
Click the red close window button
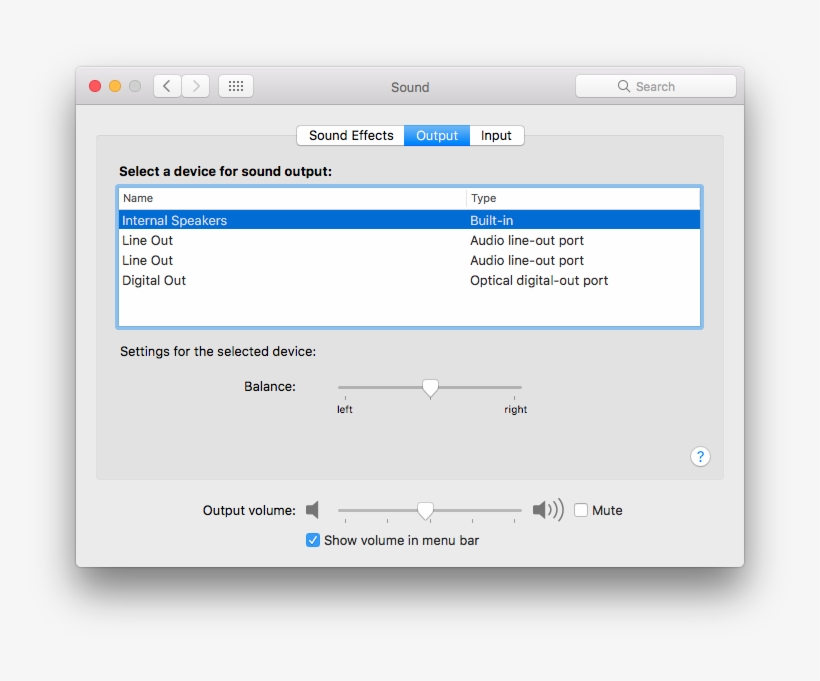click(x=95, y=86)
